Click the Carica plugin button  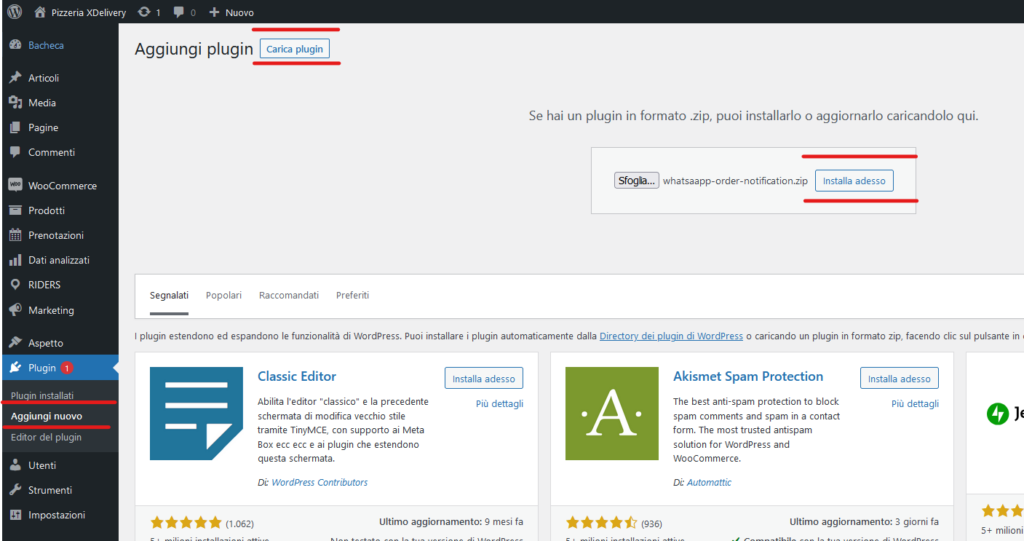pyautogui.click(x=295, y=49)
